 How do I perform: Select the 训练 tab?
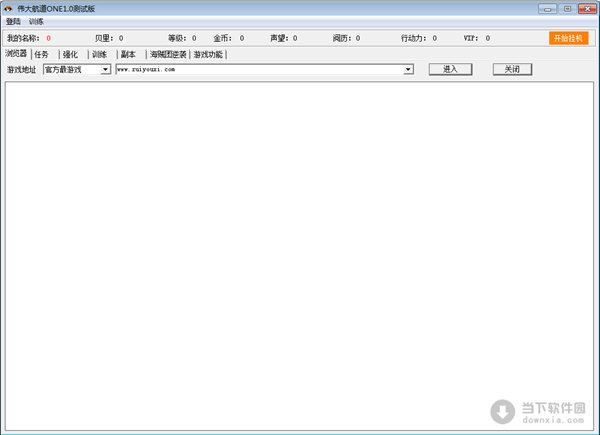click(x=99, y=54)
